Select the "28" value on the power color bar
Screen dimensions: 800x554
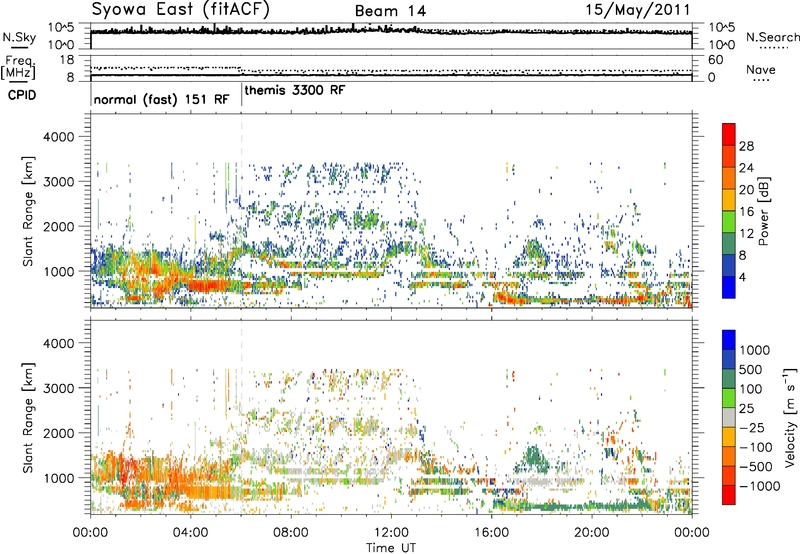[746, 146]
